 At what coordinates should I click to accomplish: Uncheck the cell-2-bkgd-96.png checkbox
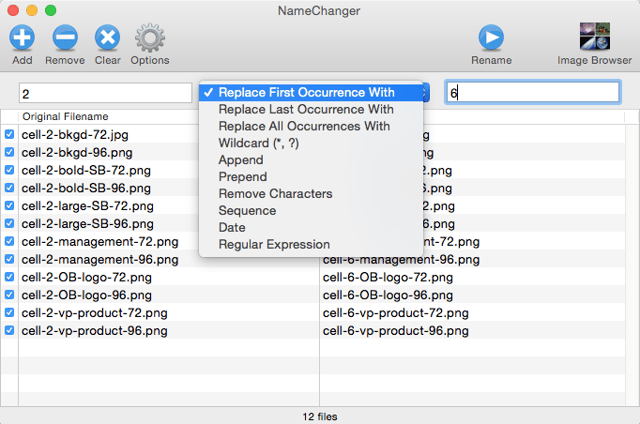click(9, 152)
